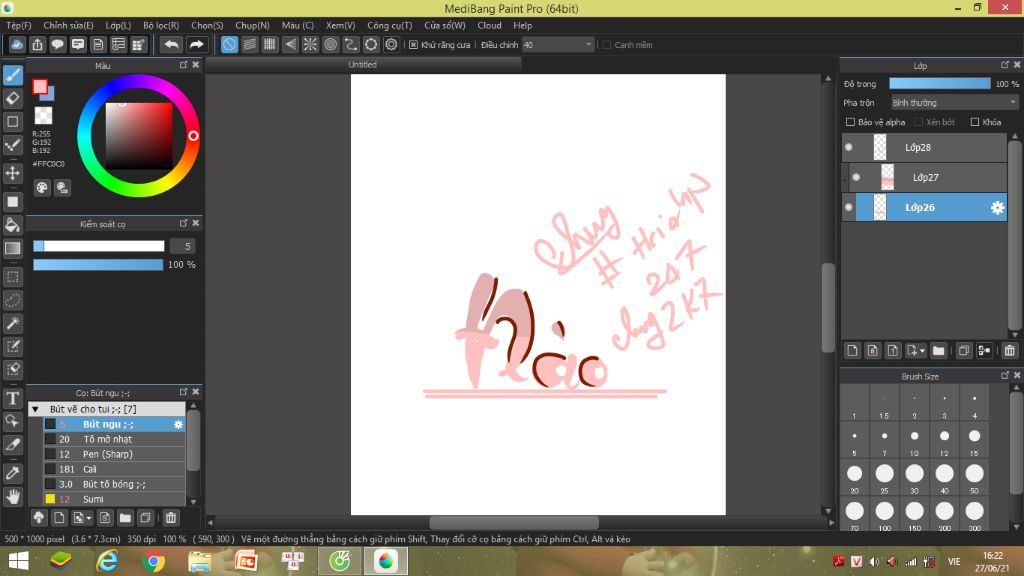Select the Move tool
Image resolution: width=1024 pixels, height=576 pixels.
pyautogui.click(x=13, y=173)
